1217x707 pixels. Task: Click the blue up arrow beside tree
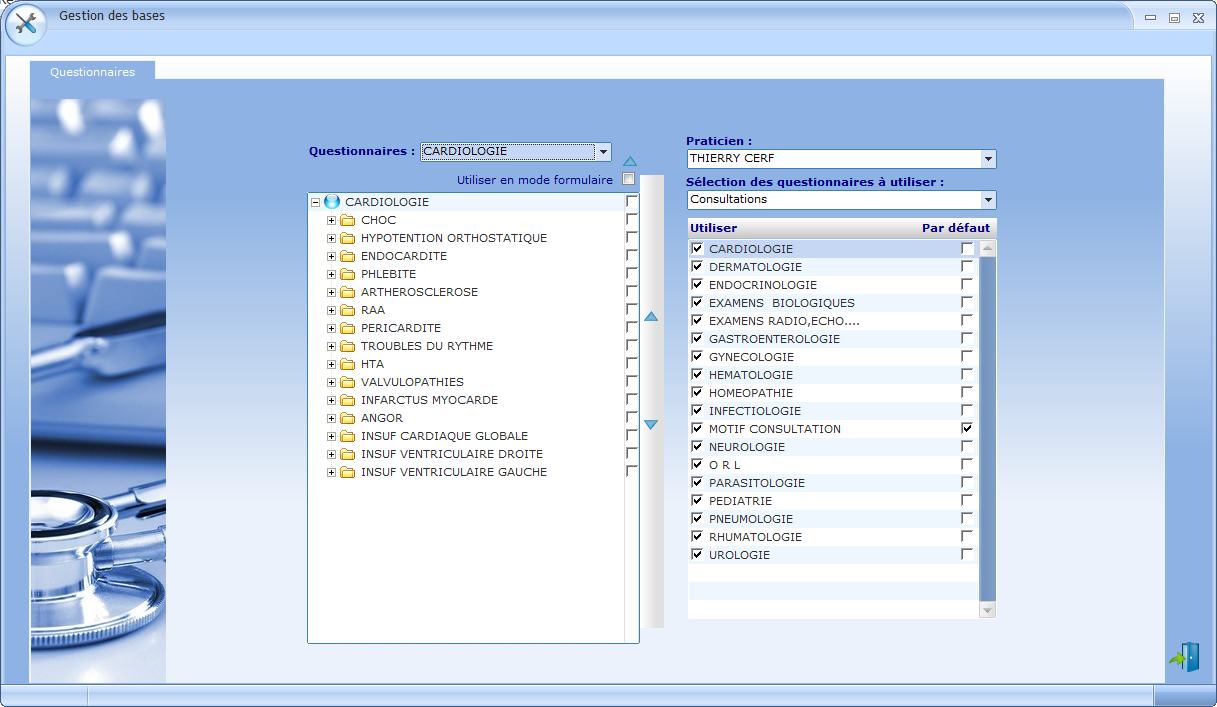[651, 317]
